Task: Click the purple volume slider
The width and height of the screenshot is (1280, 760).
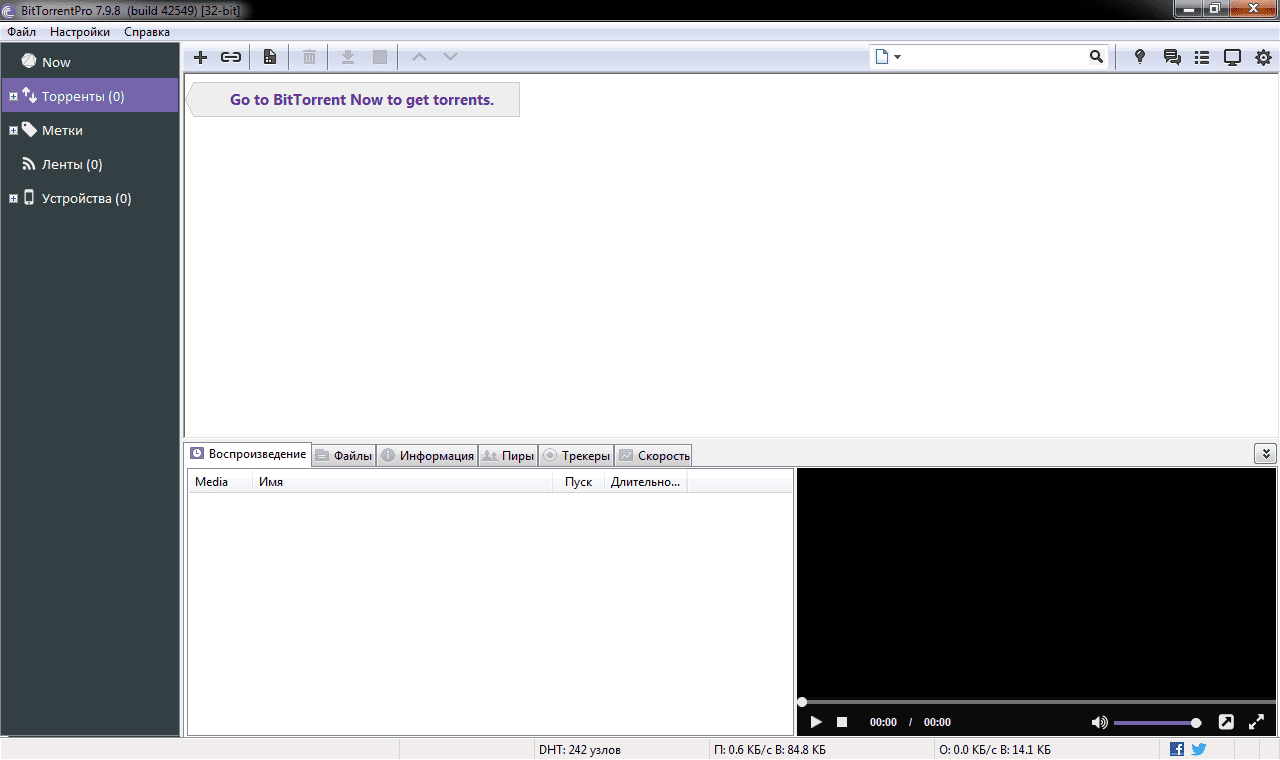Action: [x=1155, y=722]
